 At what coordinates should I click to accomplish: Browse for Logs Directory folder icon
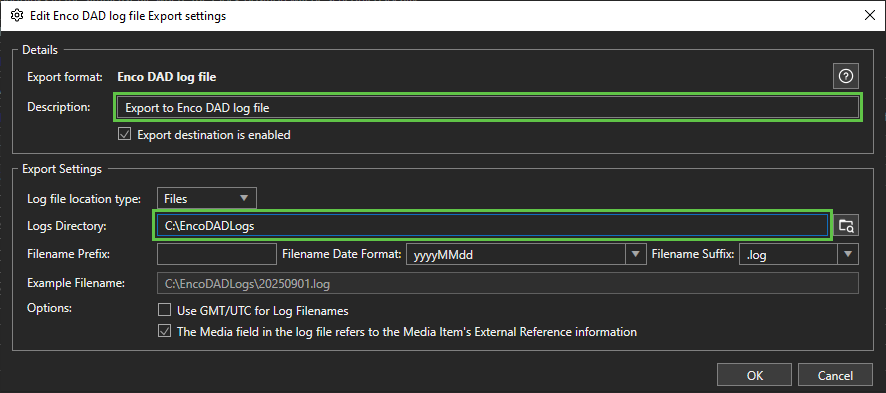pos(846,226)
